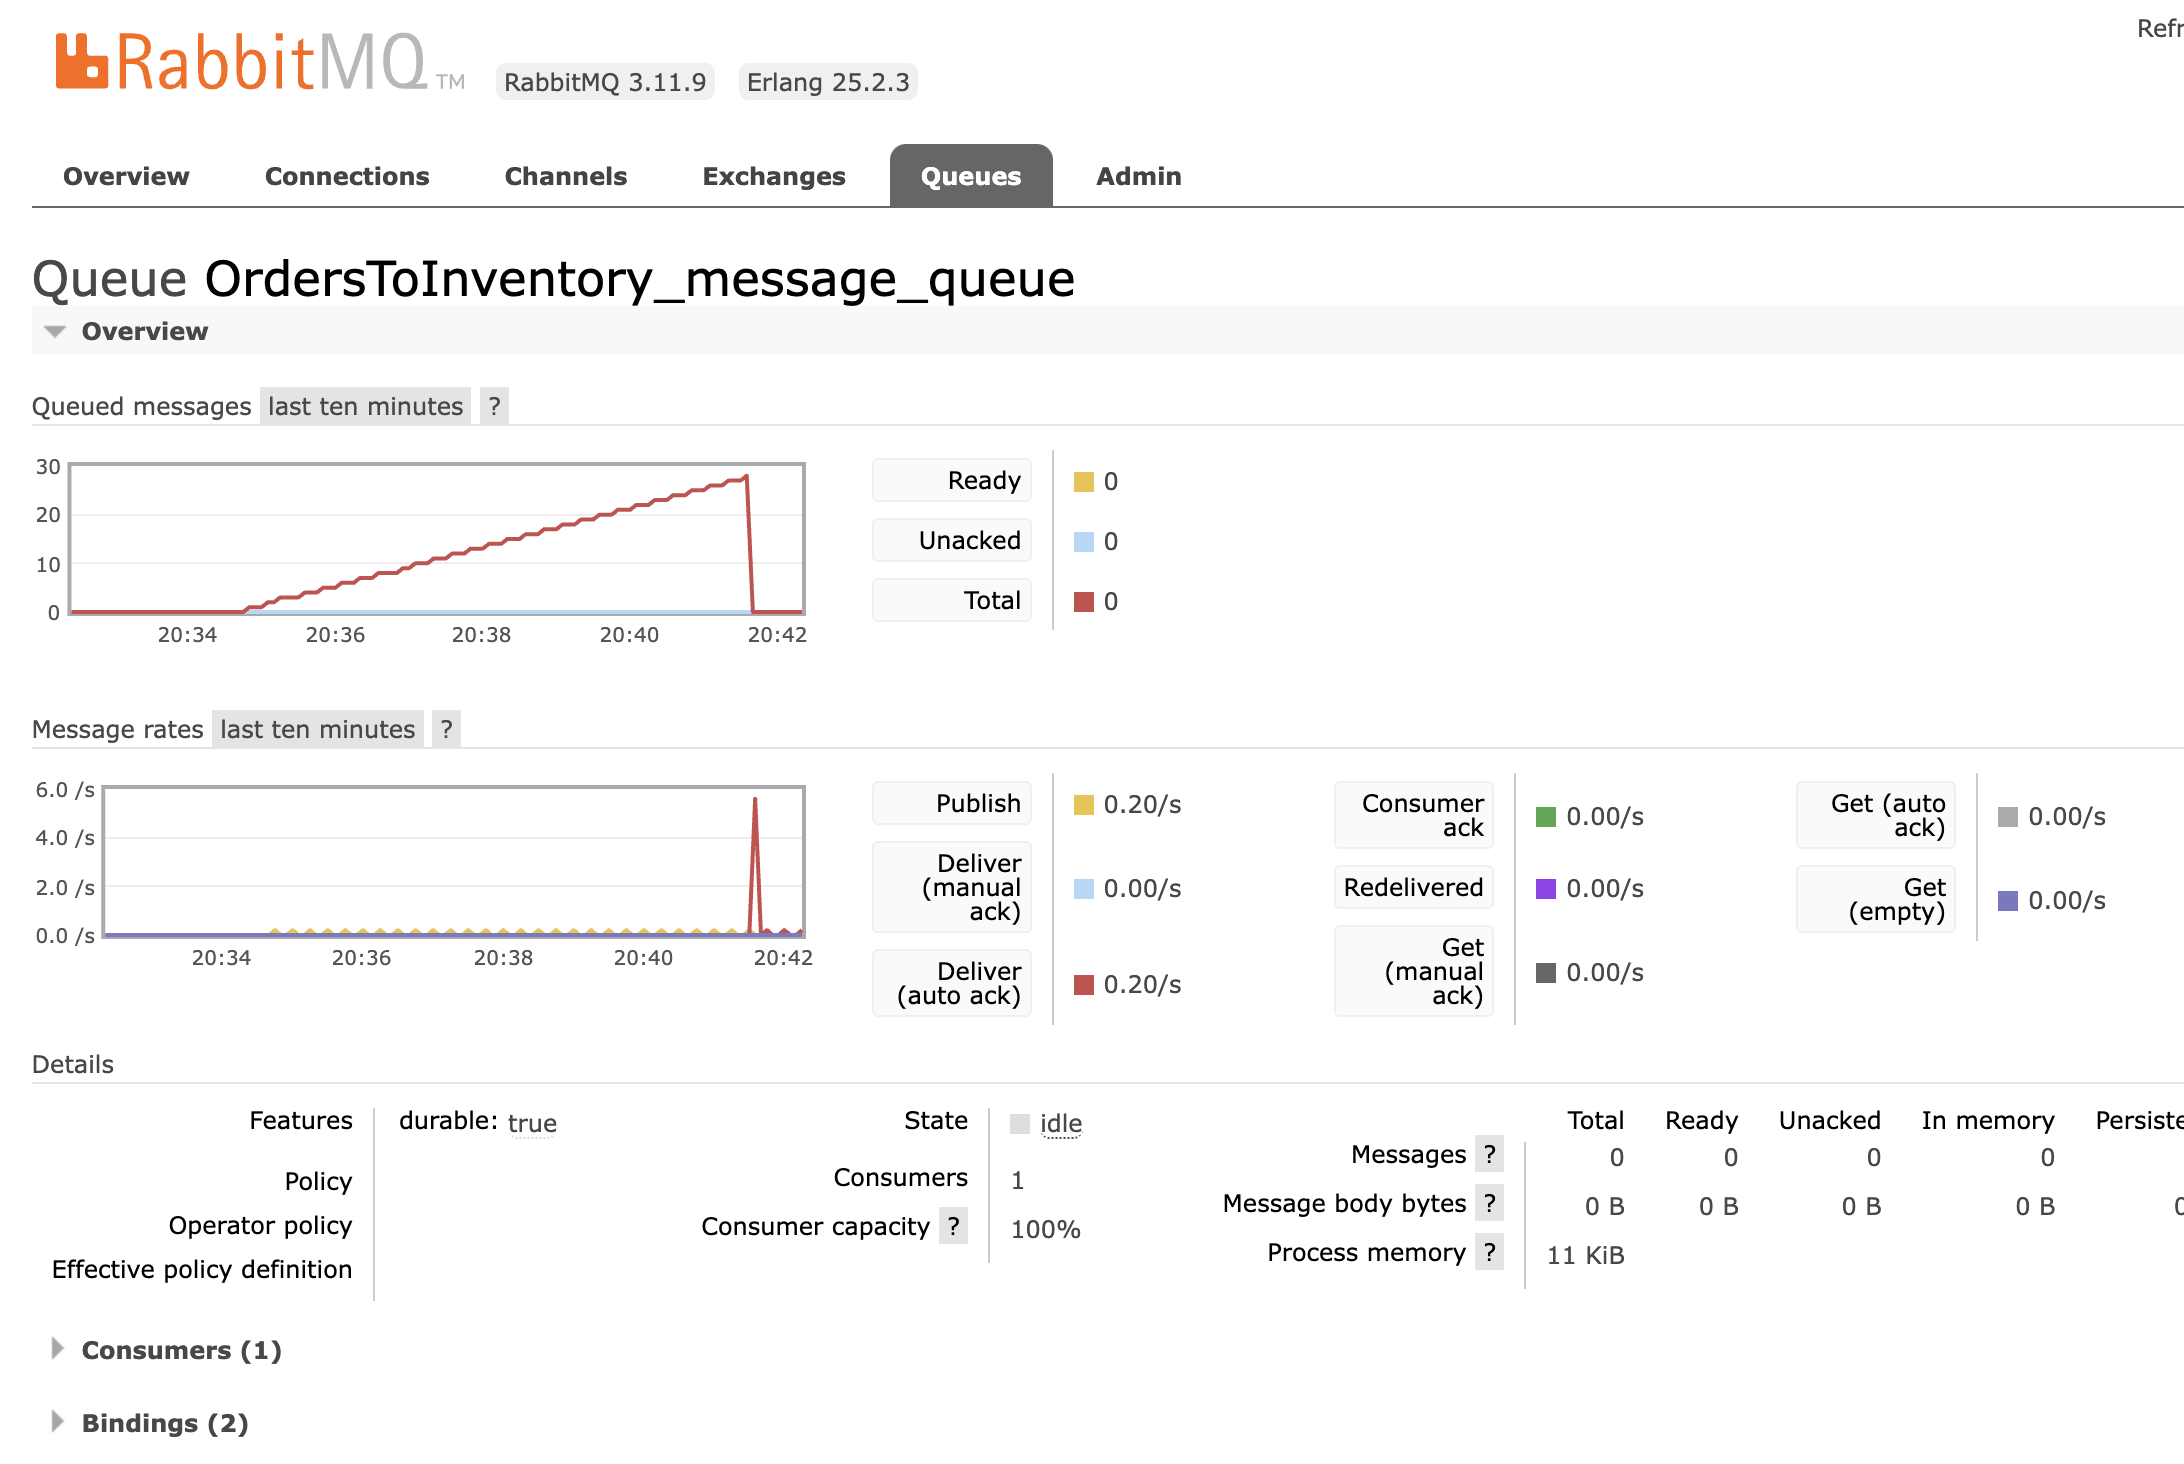
Task: Click the Message rates chart
Action: click(x=454, y=862)
